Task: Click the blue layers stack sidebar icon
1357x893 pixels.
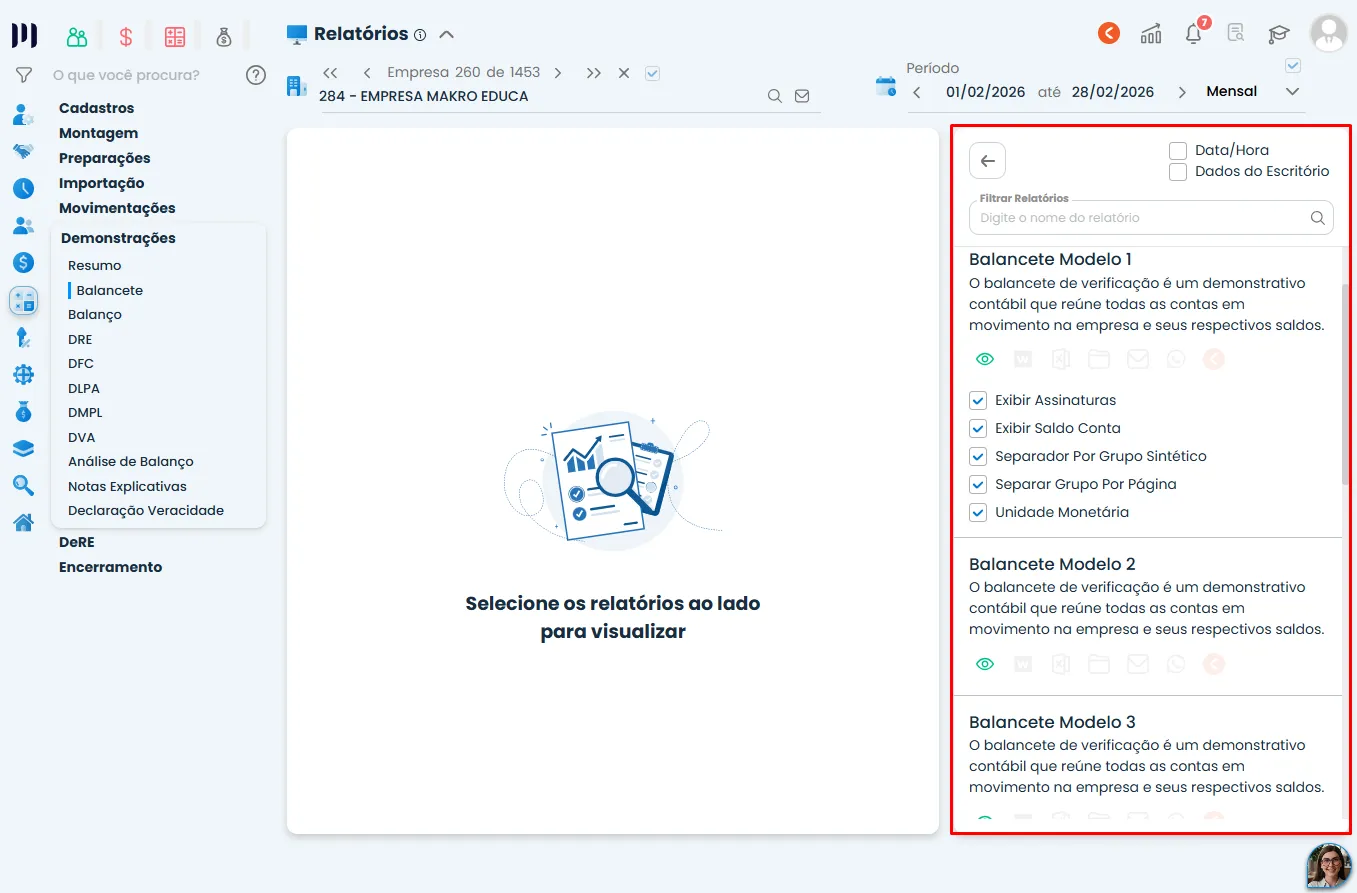Action: point(23,449)
